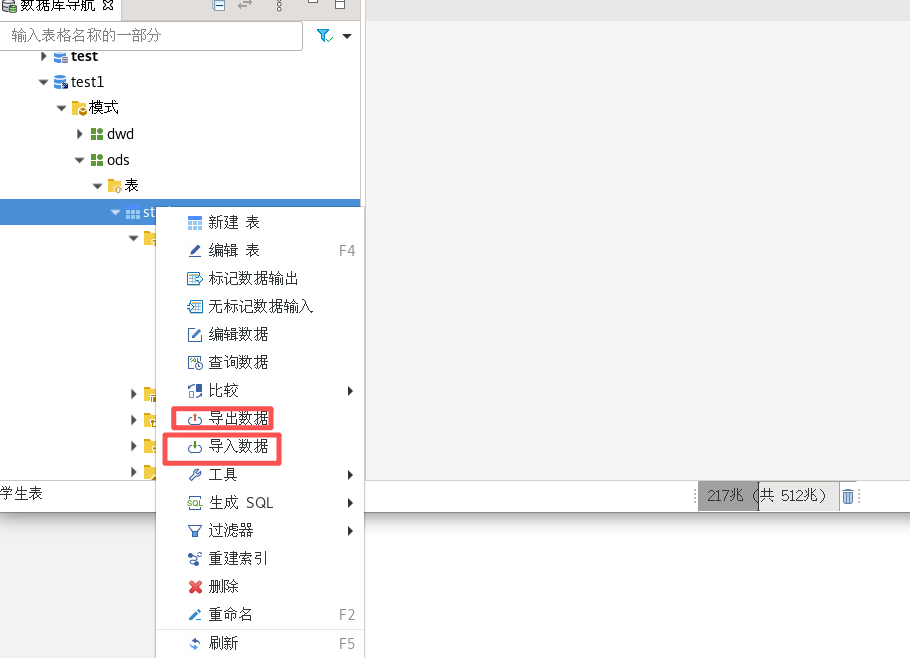The width and height of the screenshot is (910, 658).
Task: Expand the test database node
Action: tap(44, 56)
